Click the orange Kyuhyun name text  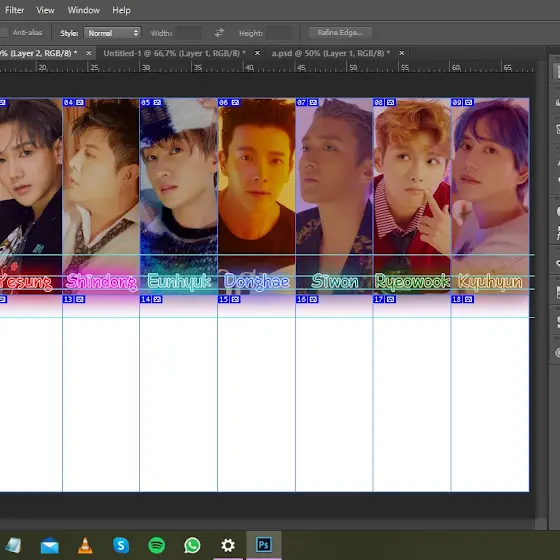pos(490,282)
